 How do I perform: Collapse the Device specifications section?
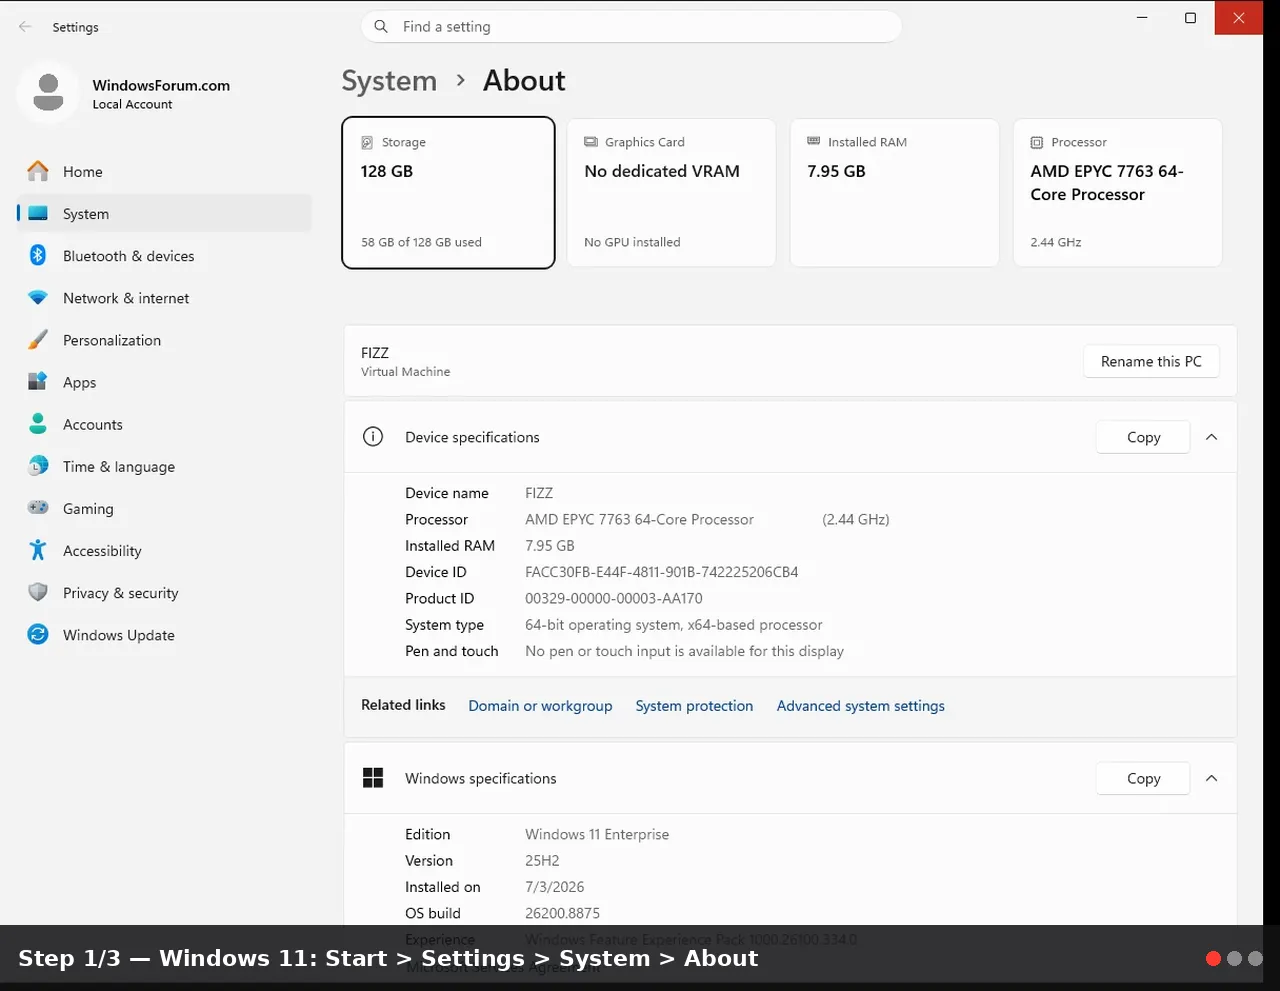point(1211,437)
